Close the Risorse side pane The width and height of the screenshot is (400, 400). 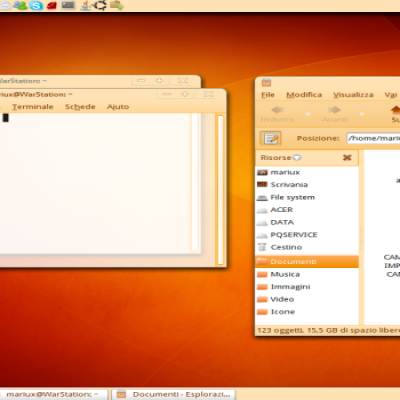pyautogui.click(x=347, y=157)
